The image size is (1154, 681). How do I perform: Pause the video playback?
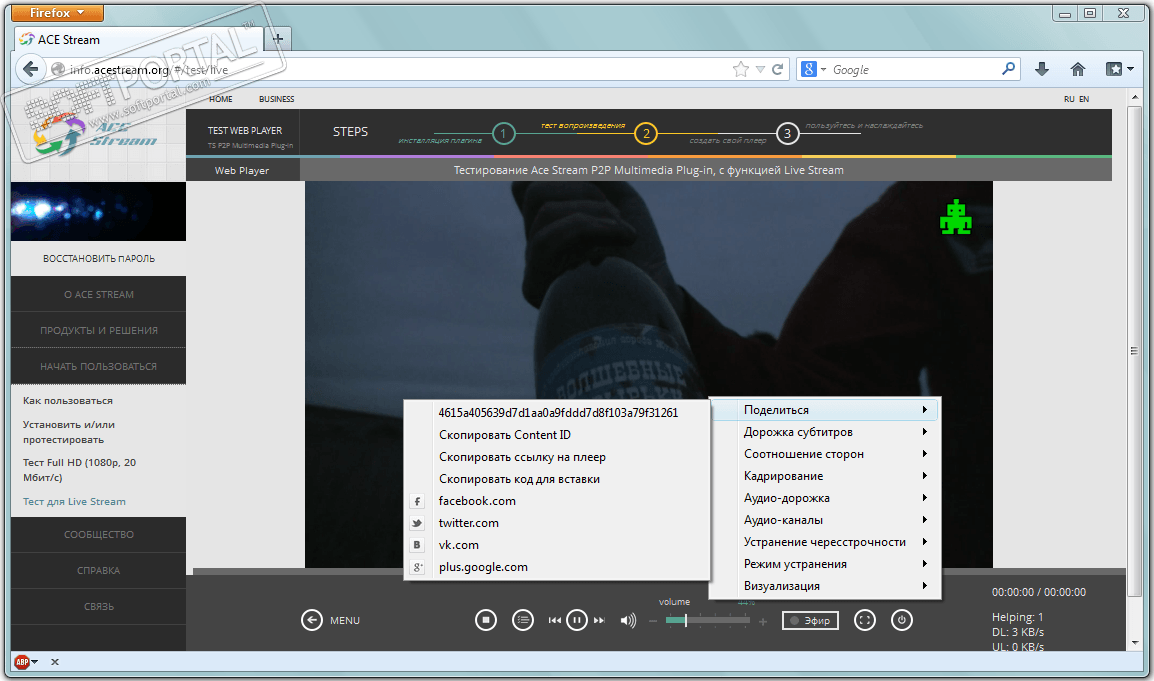[577, 620]
